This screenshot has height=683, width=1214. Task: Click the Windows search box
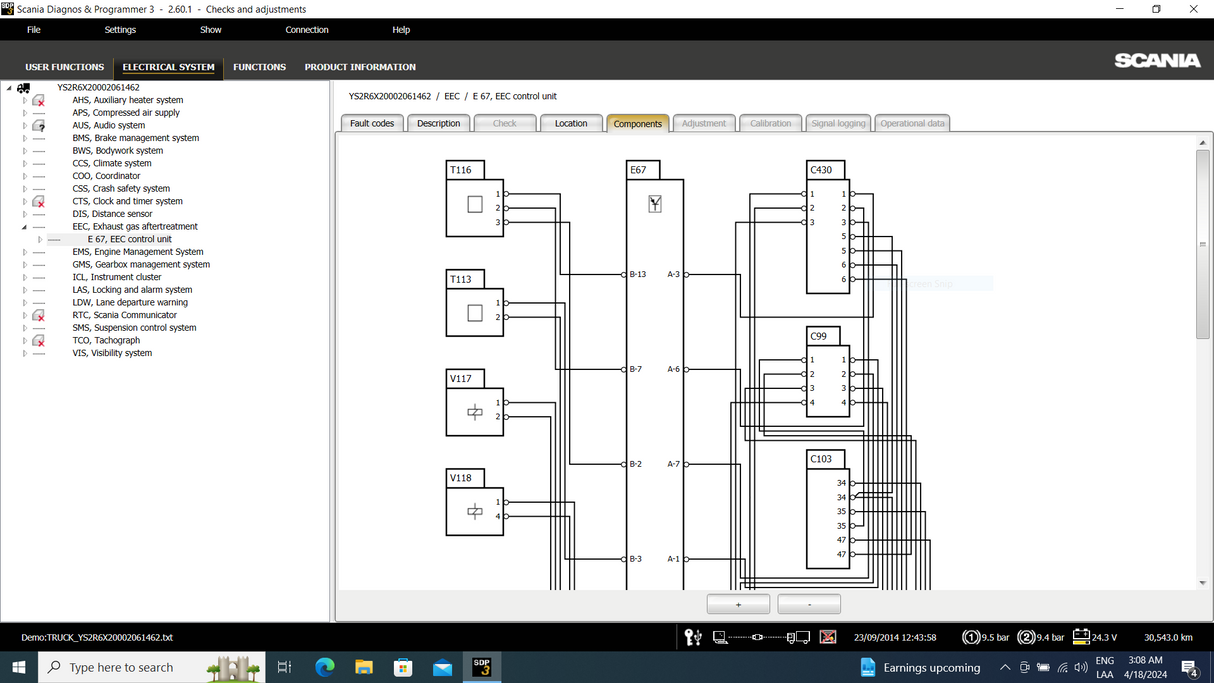[x=151, y=667]
